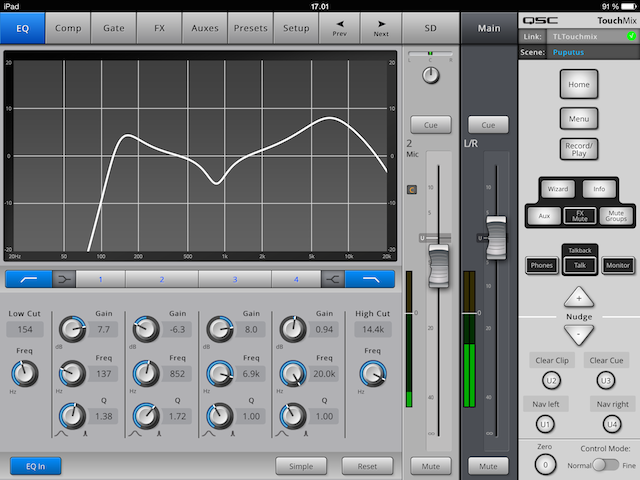Mute the L/R main output
The image size is (640, 480).
click(x=488, y=466)
